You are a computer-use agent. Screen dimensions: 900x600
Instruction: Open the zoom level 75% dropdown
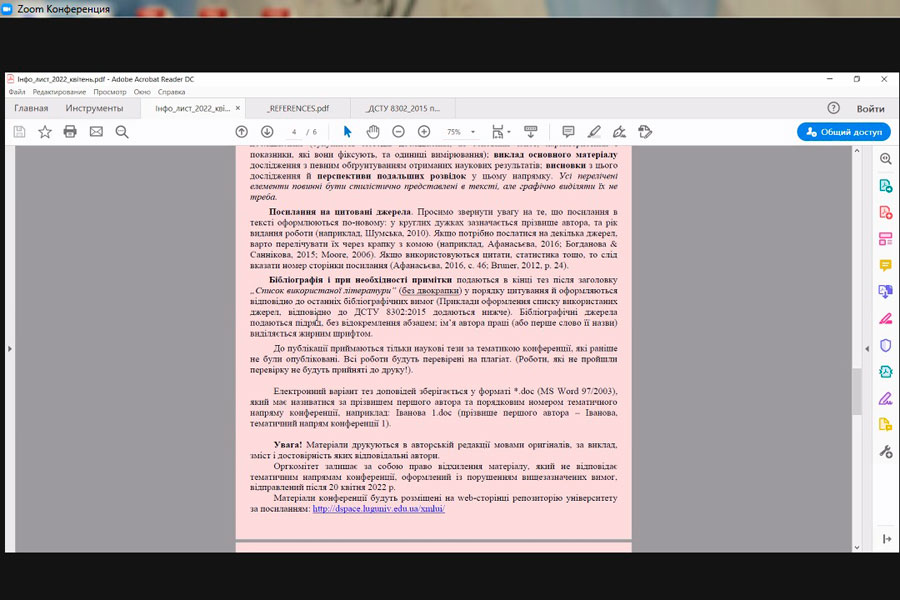459,132
